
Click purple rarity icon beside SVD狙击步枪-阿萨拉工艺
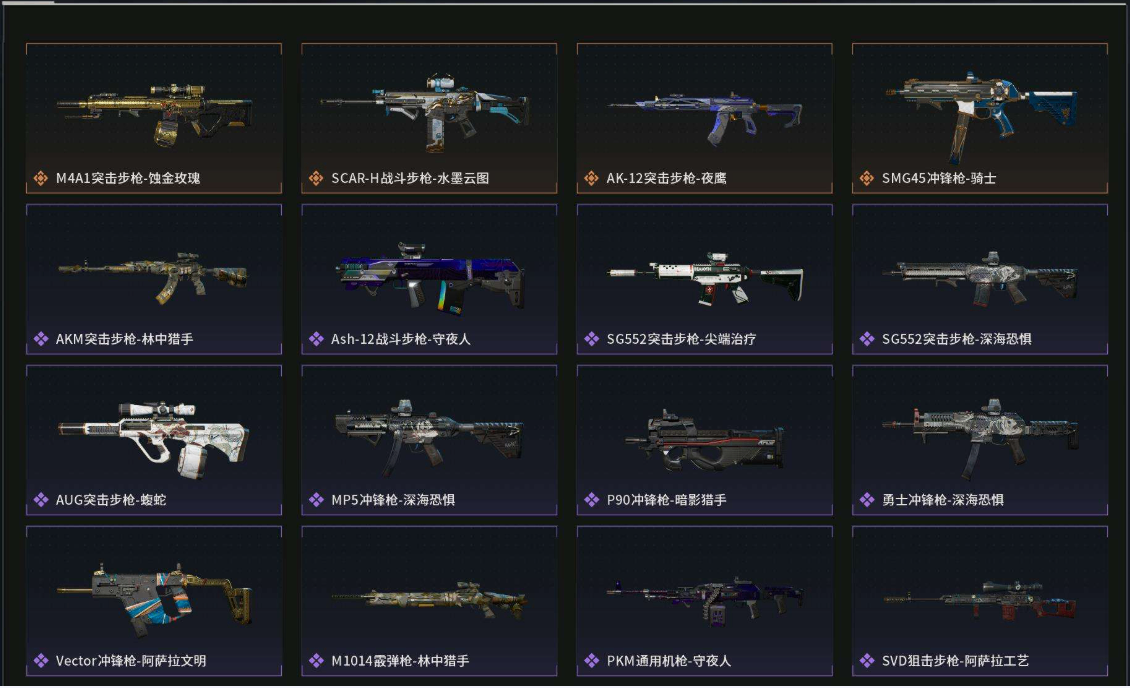tap(866, 660)
